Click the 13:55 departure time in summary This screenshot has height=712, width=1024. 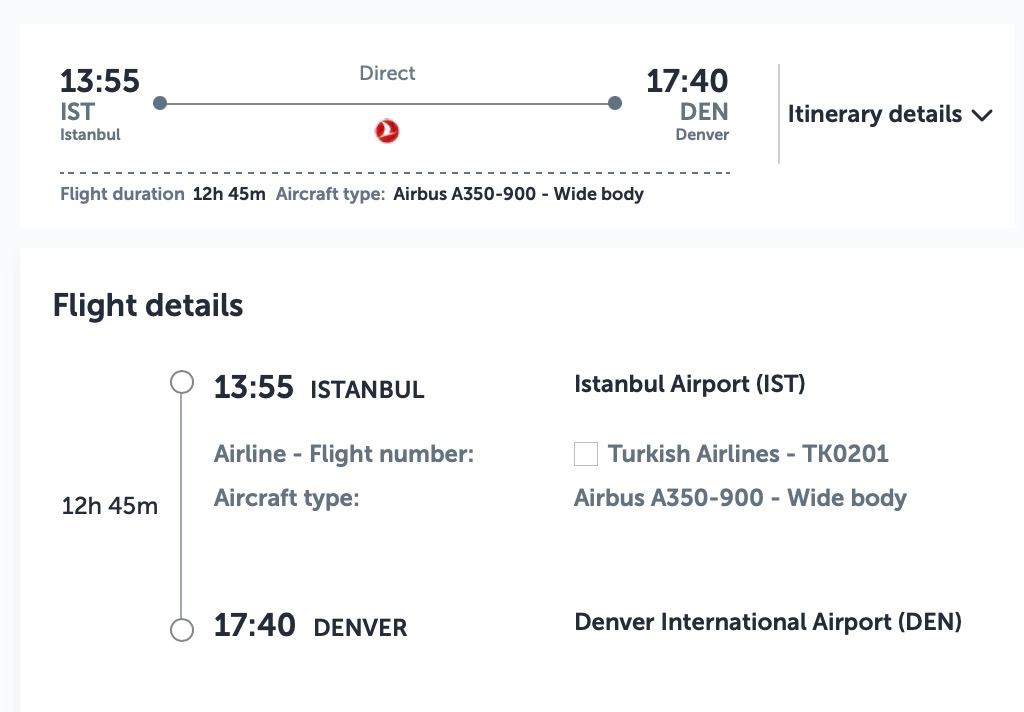[100, 80]
